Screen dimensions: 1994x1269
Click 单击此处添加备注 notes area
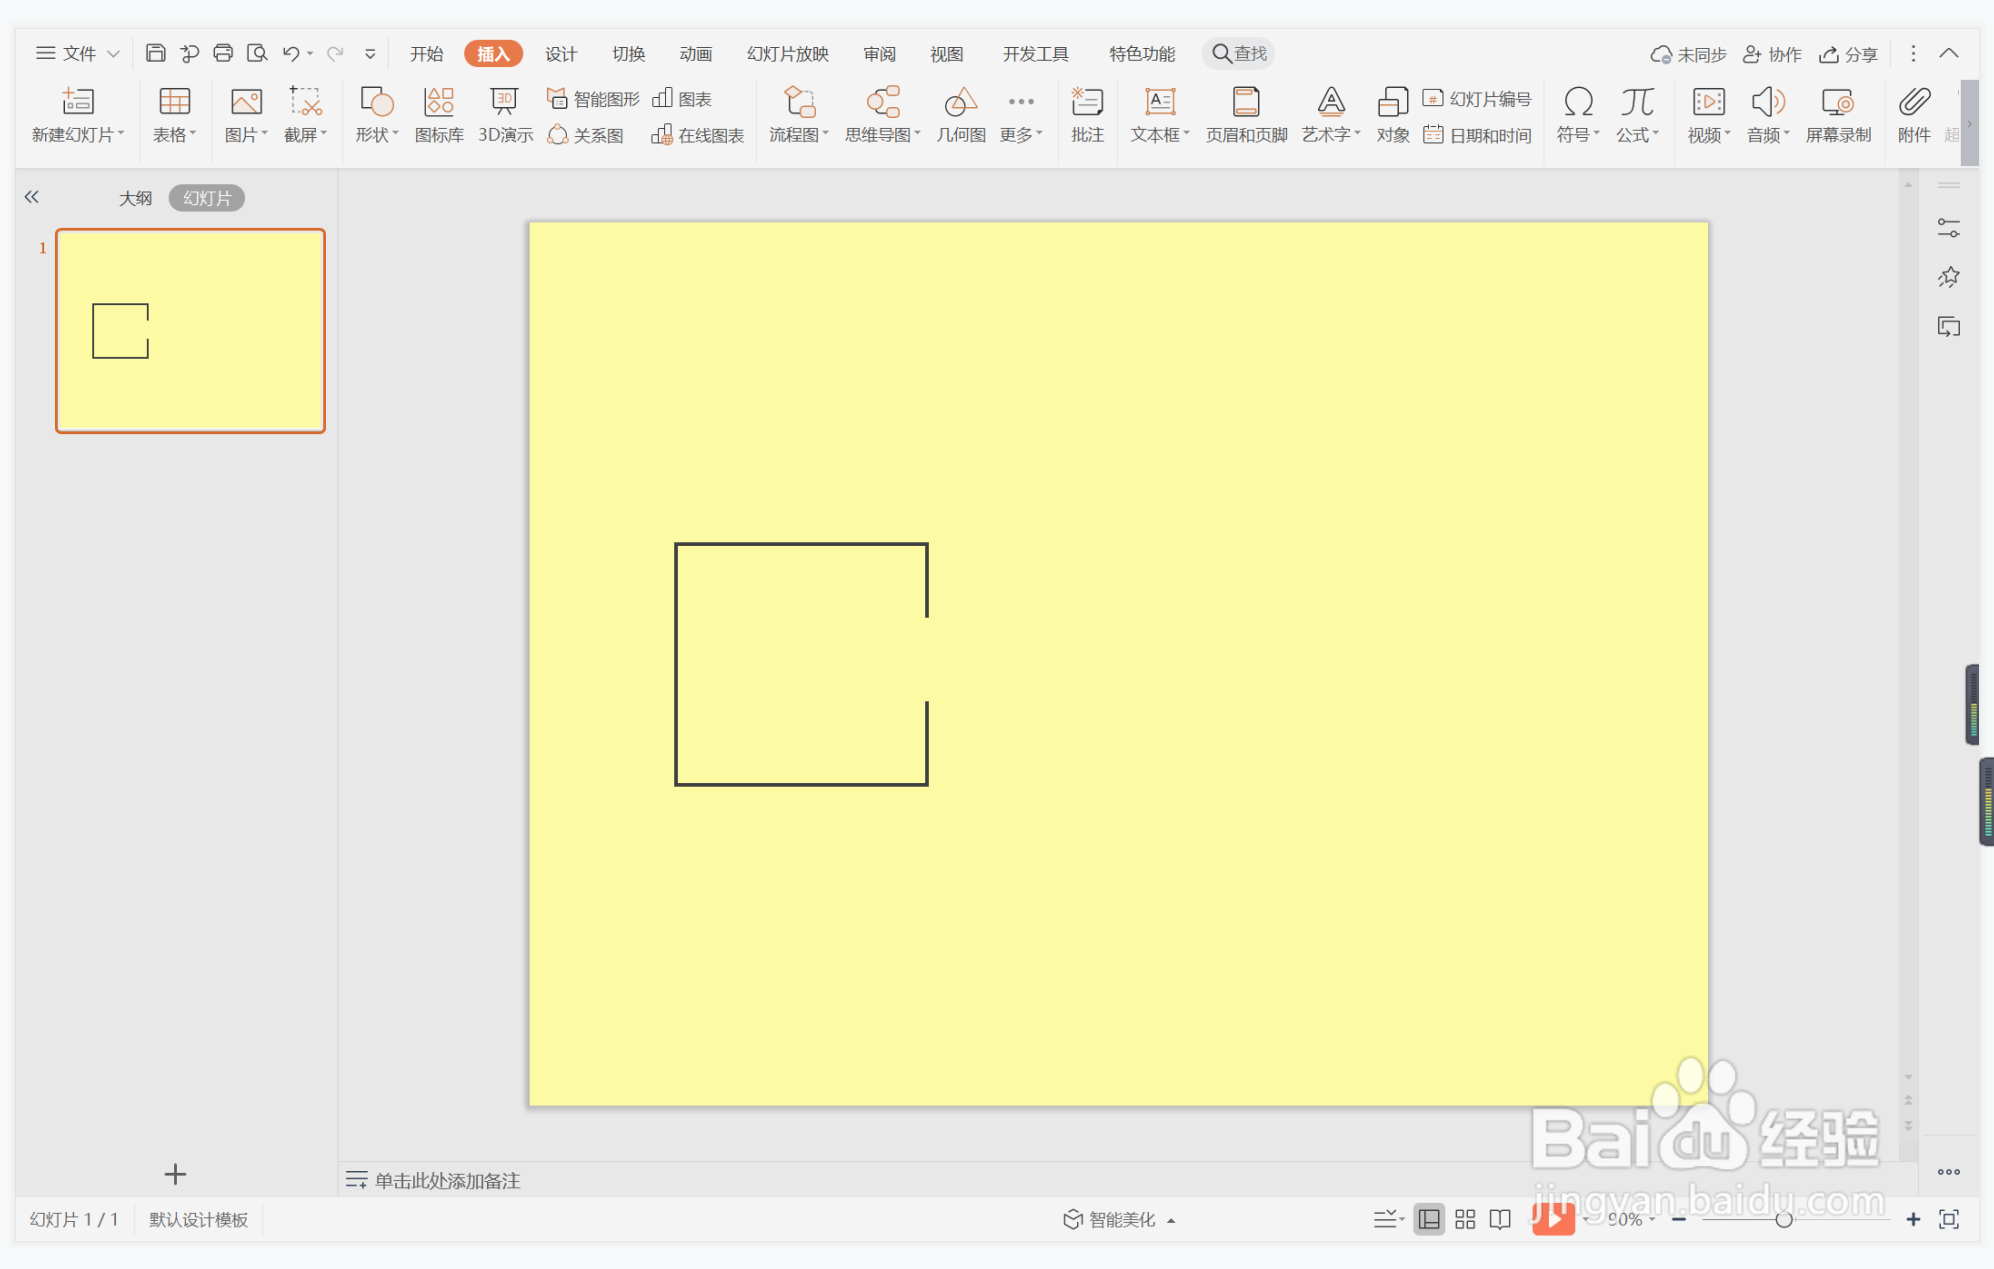[447, 1180]
